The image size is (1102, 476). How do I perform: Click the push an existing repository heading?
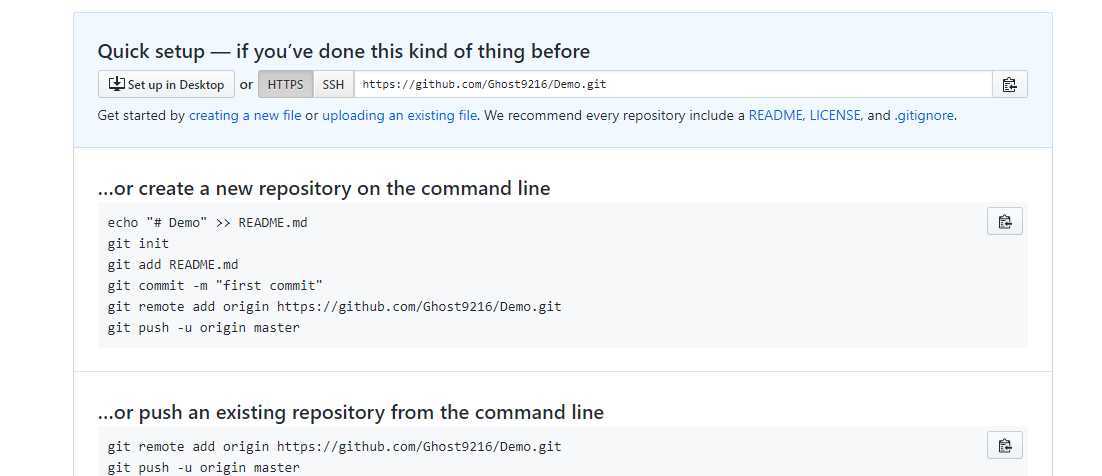351,412
